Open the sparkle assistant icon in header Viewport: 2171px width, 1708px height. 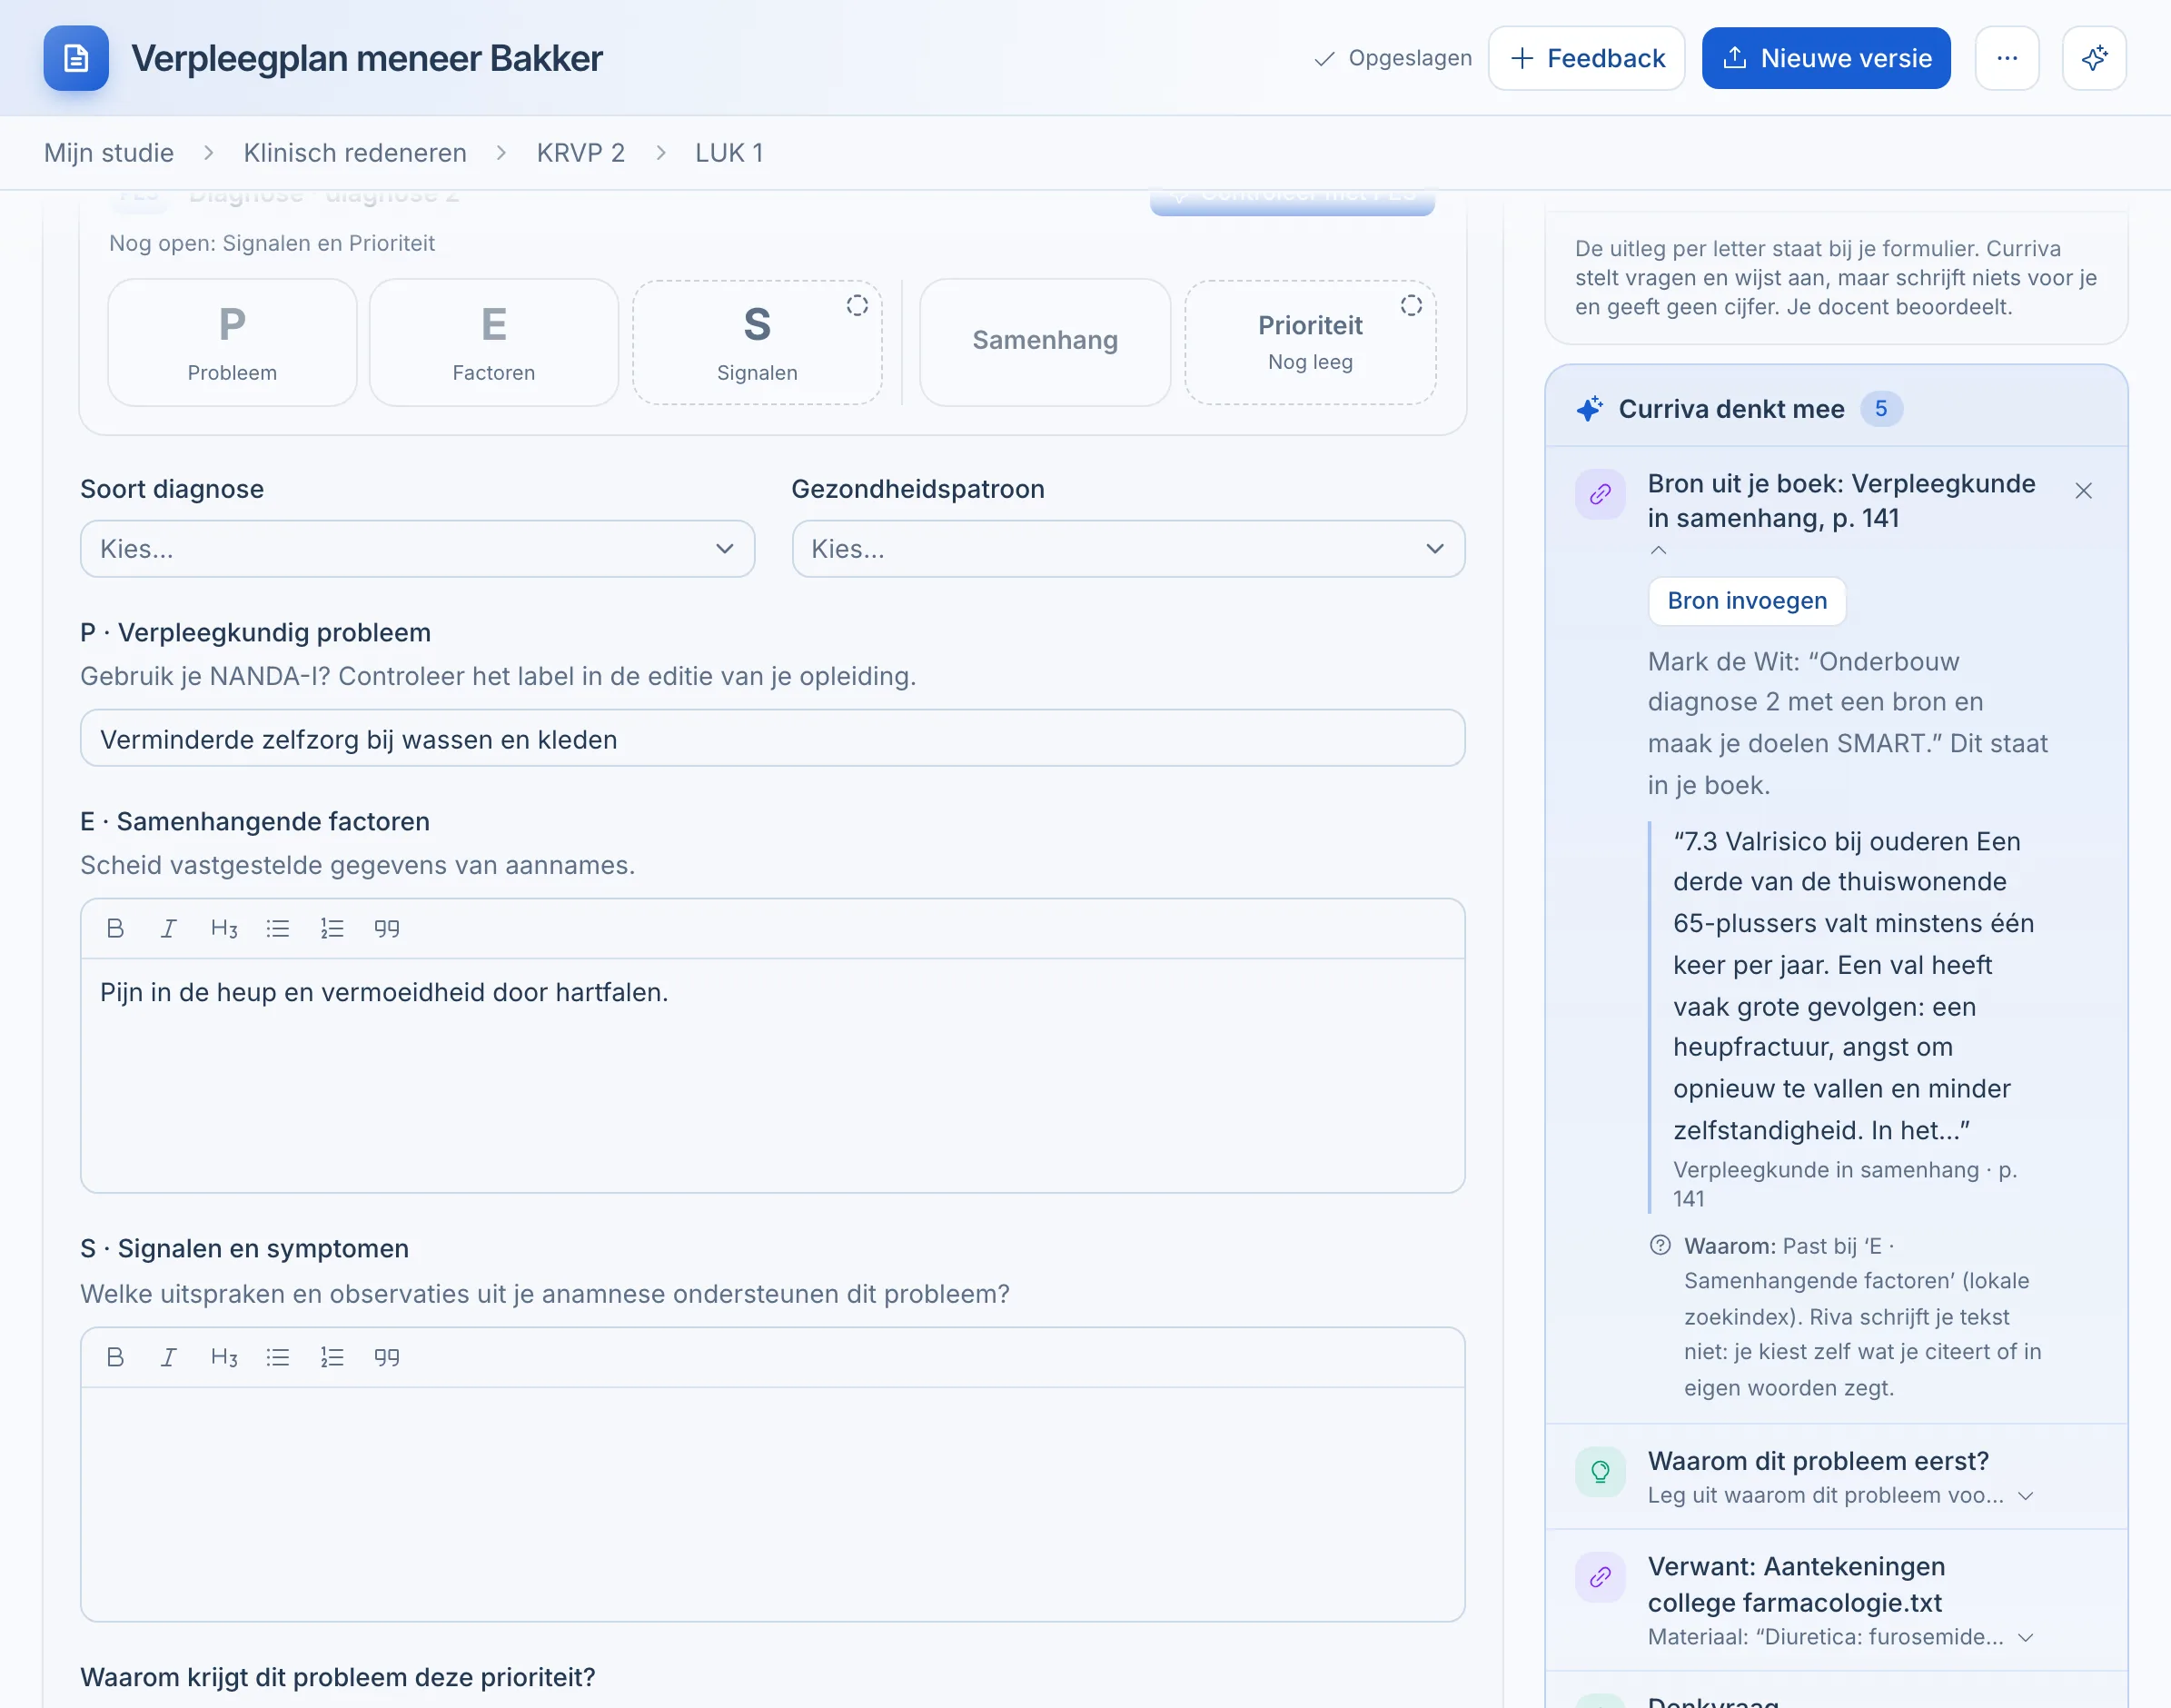click(2094, 58)
